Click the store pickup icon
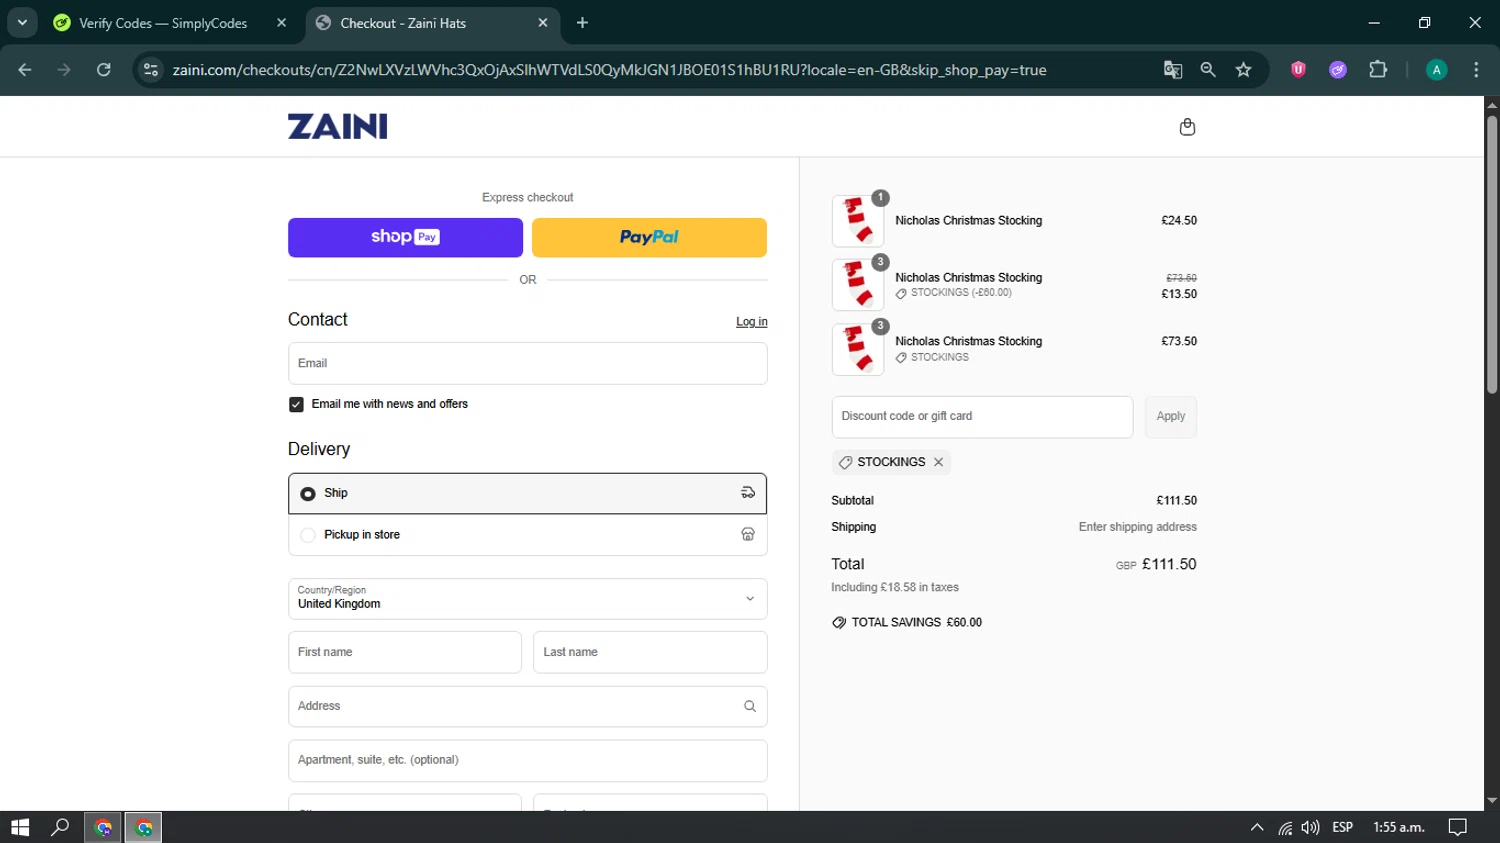This screenshot has height=843, width=1500. pyautogui.click(x=748, y=535)
